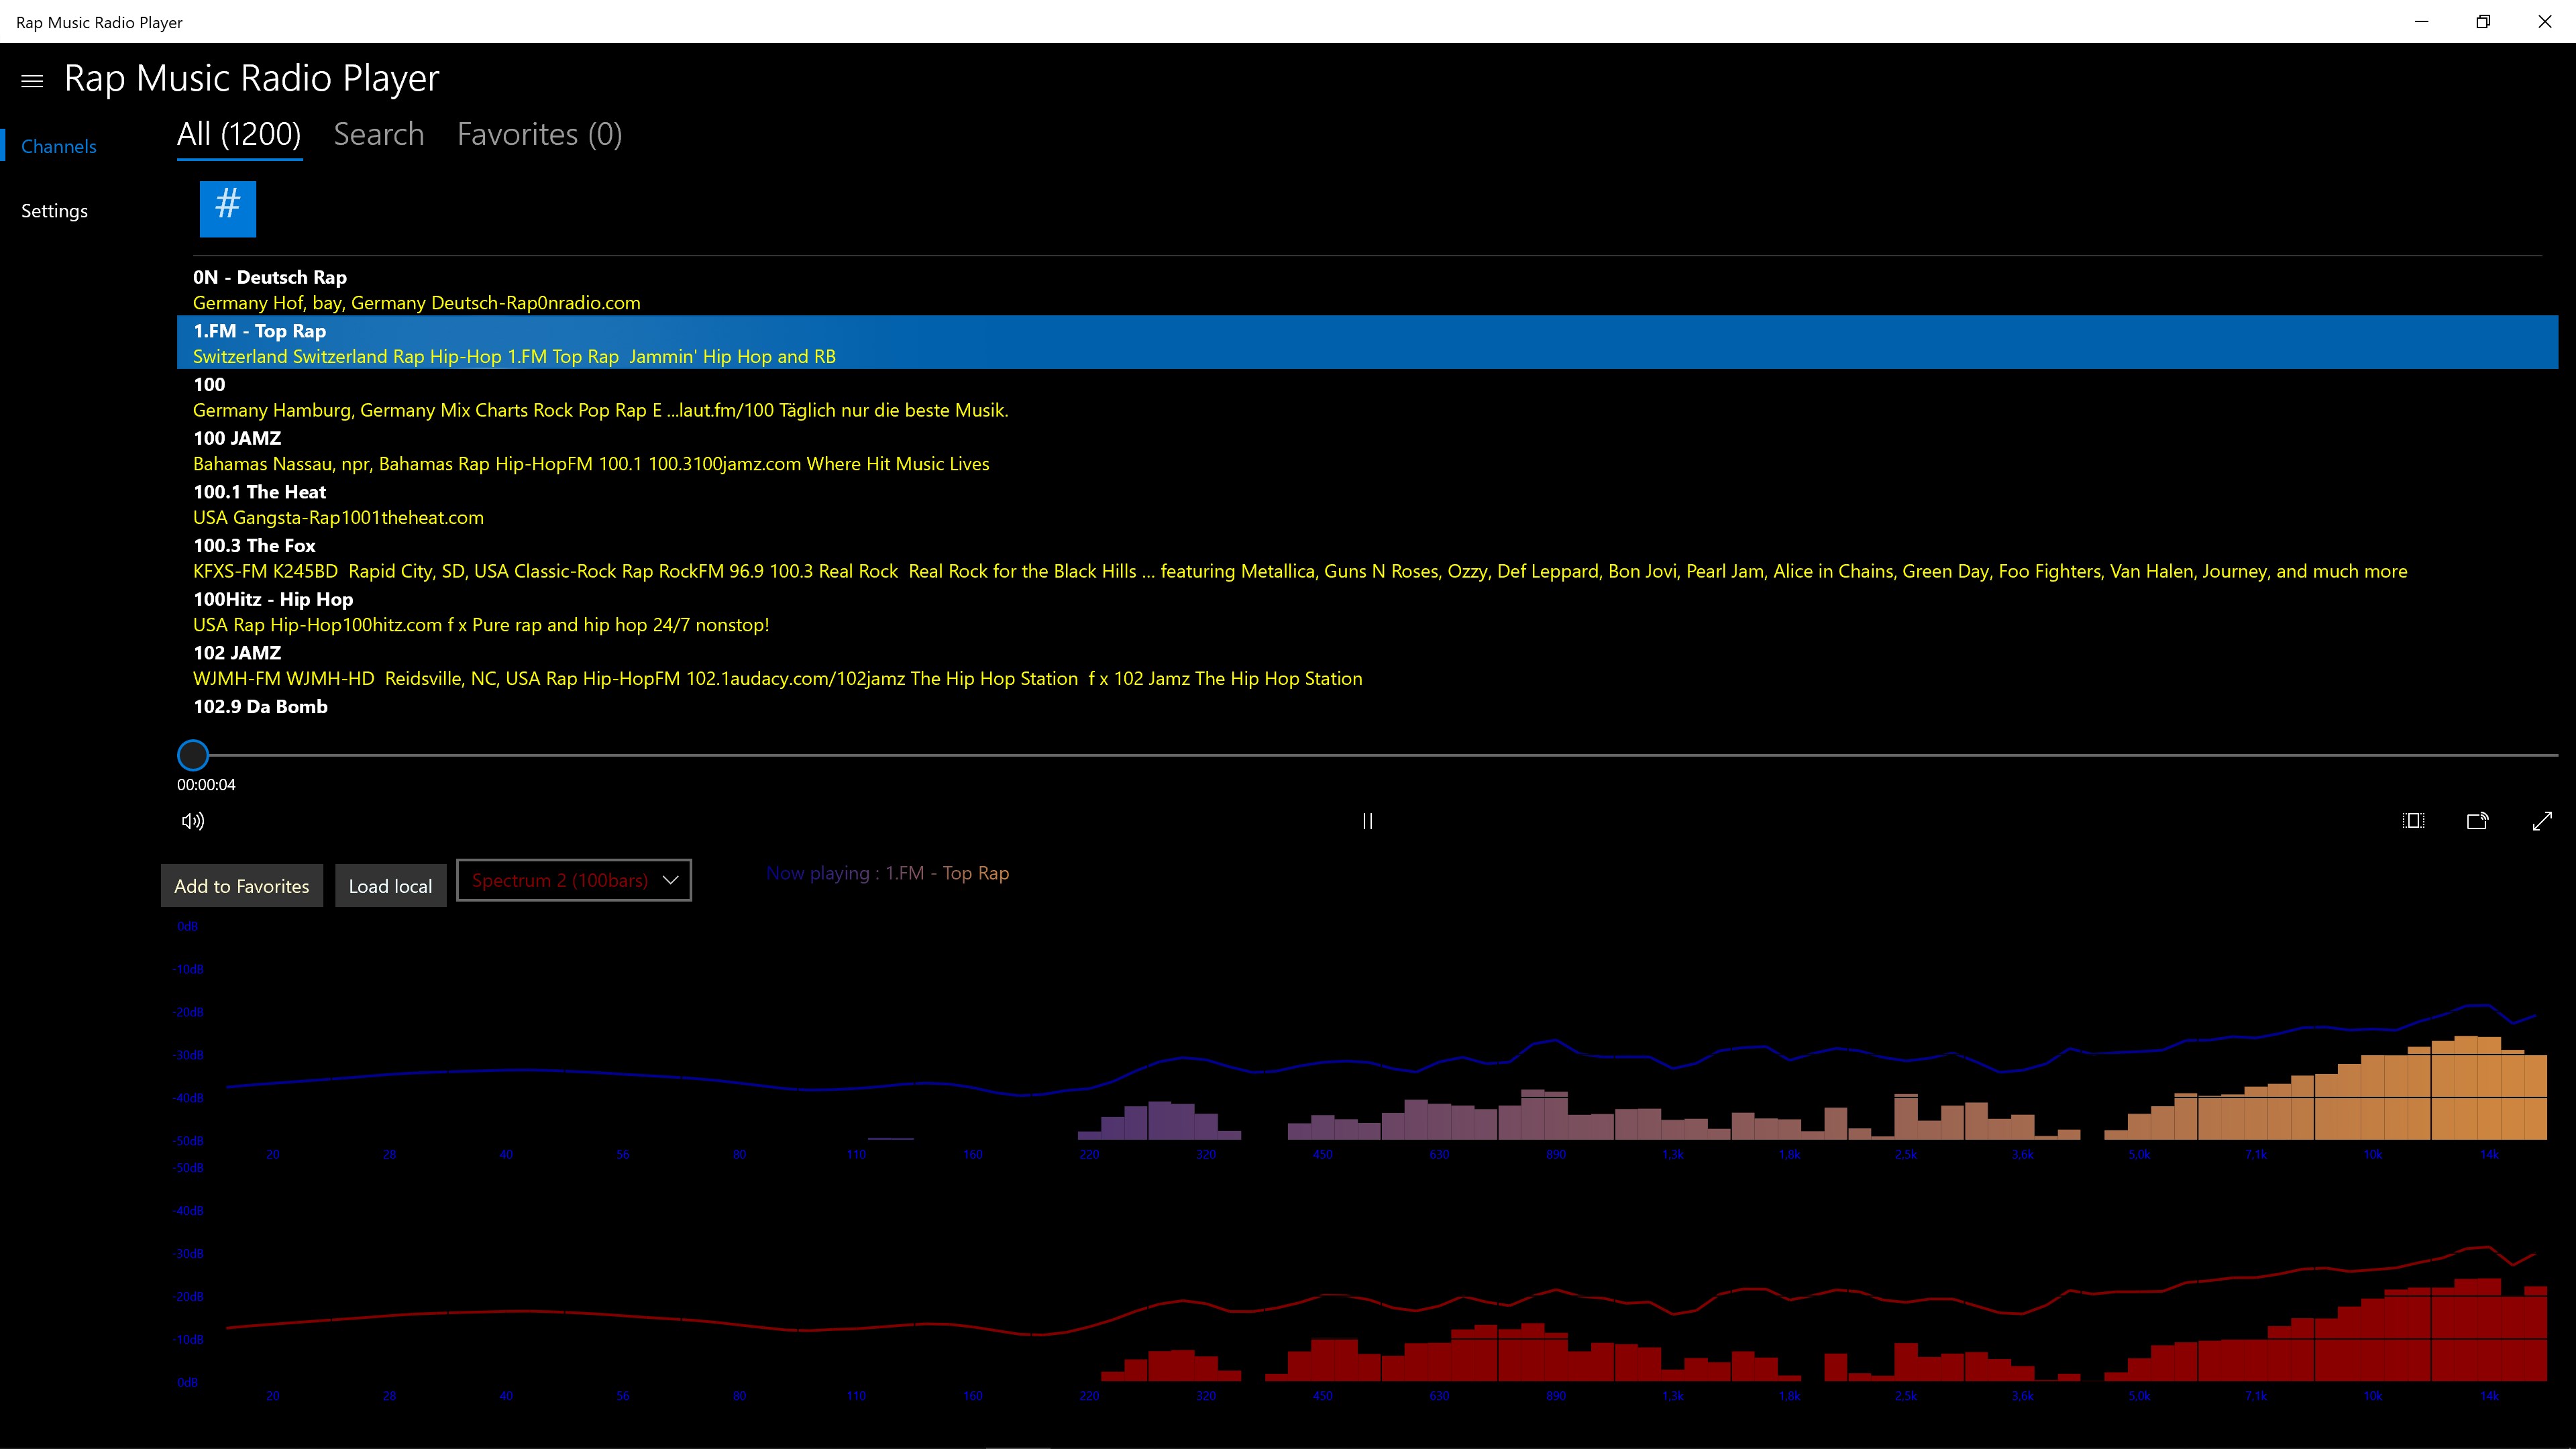Select the All (1200) tab
This screenshot has width=2576, height=1449.
239,135
